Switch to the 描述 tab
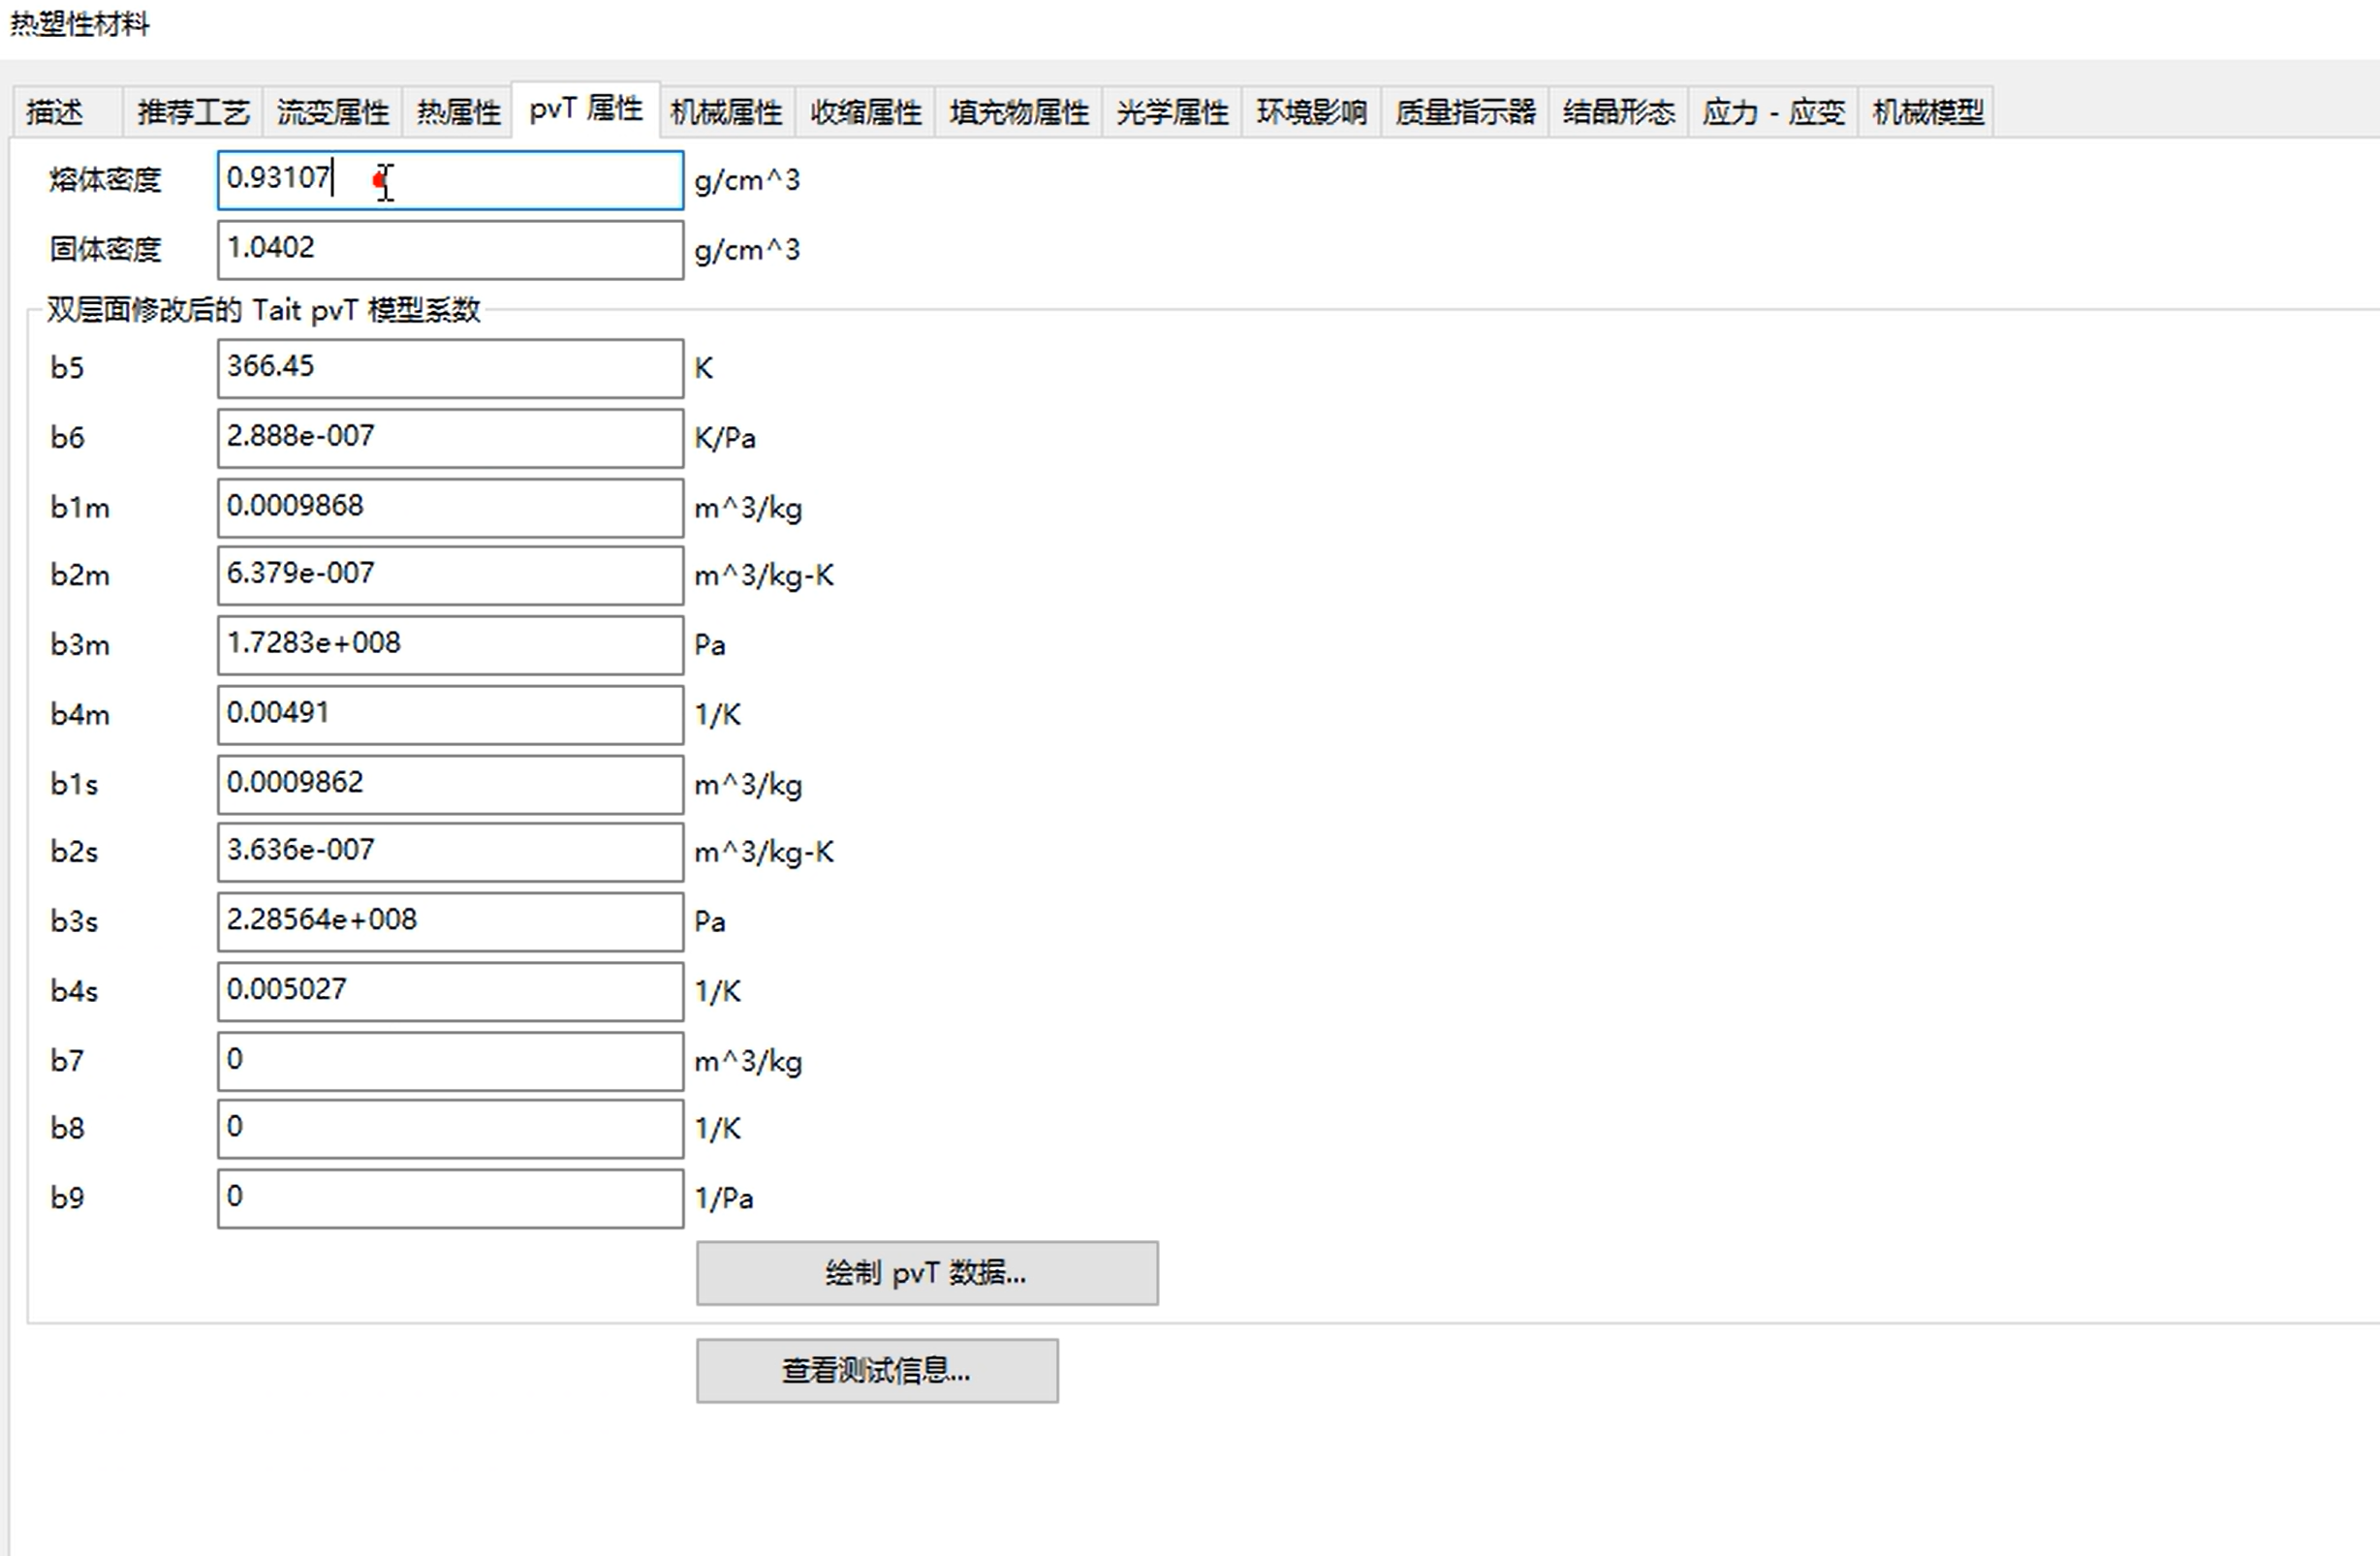The height and width of the screenshot is (1556, 2380). tap(56, 112)
